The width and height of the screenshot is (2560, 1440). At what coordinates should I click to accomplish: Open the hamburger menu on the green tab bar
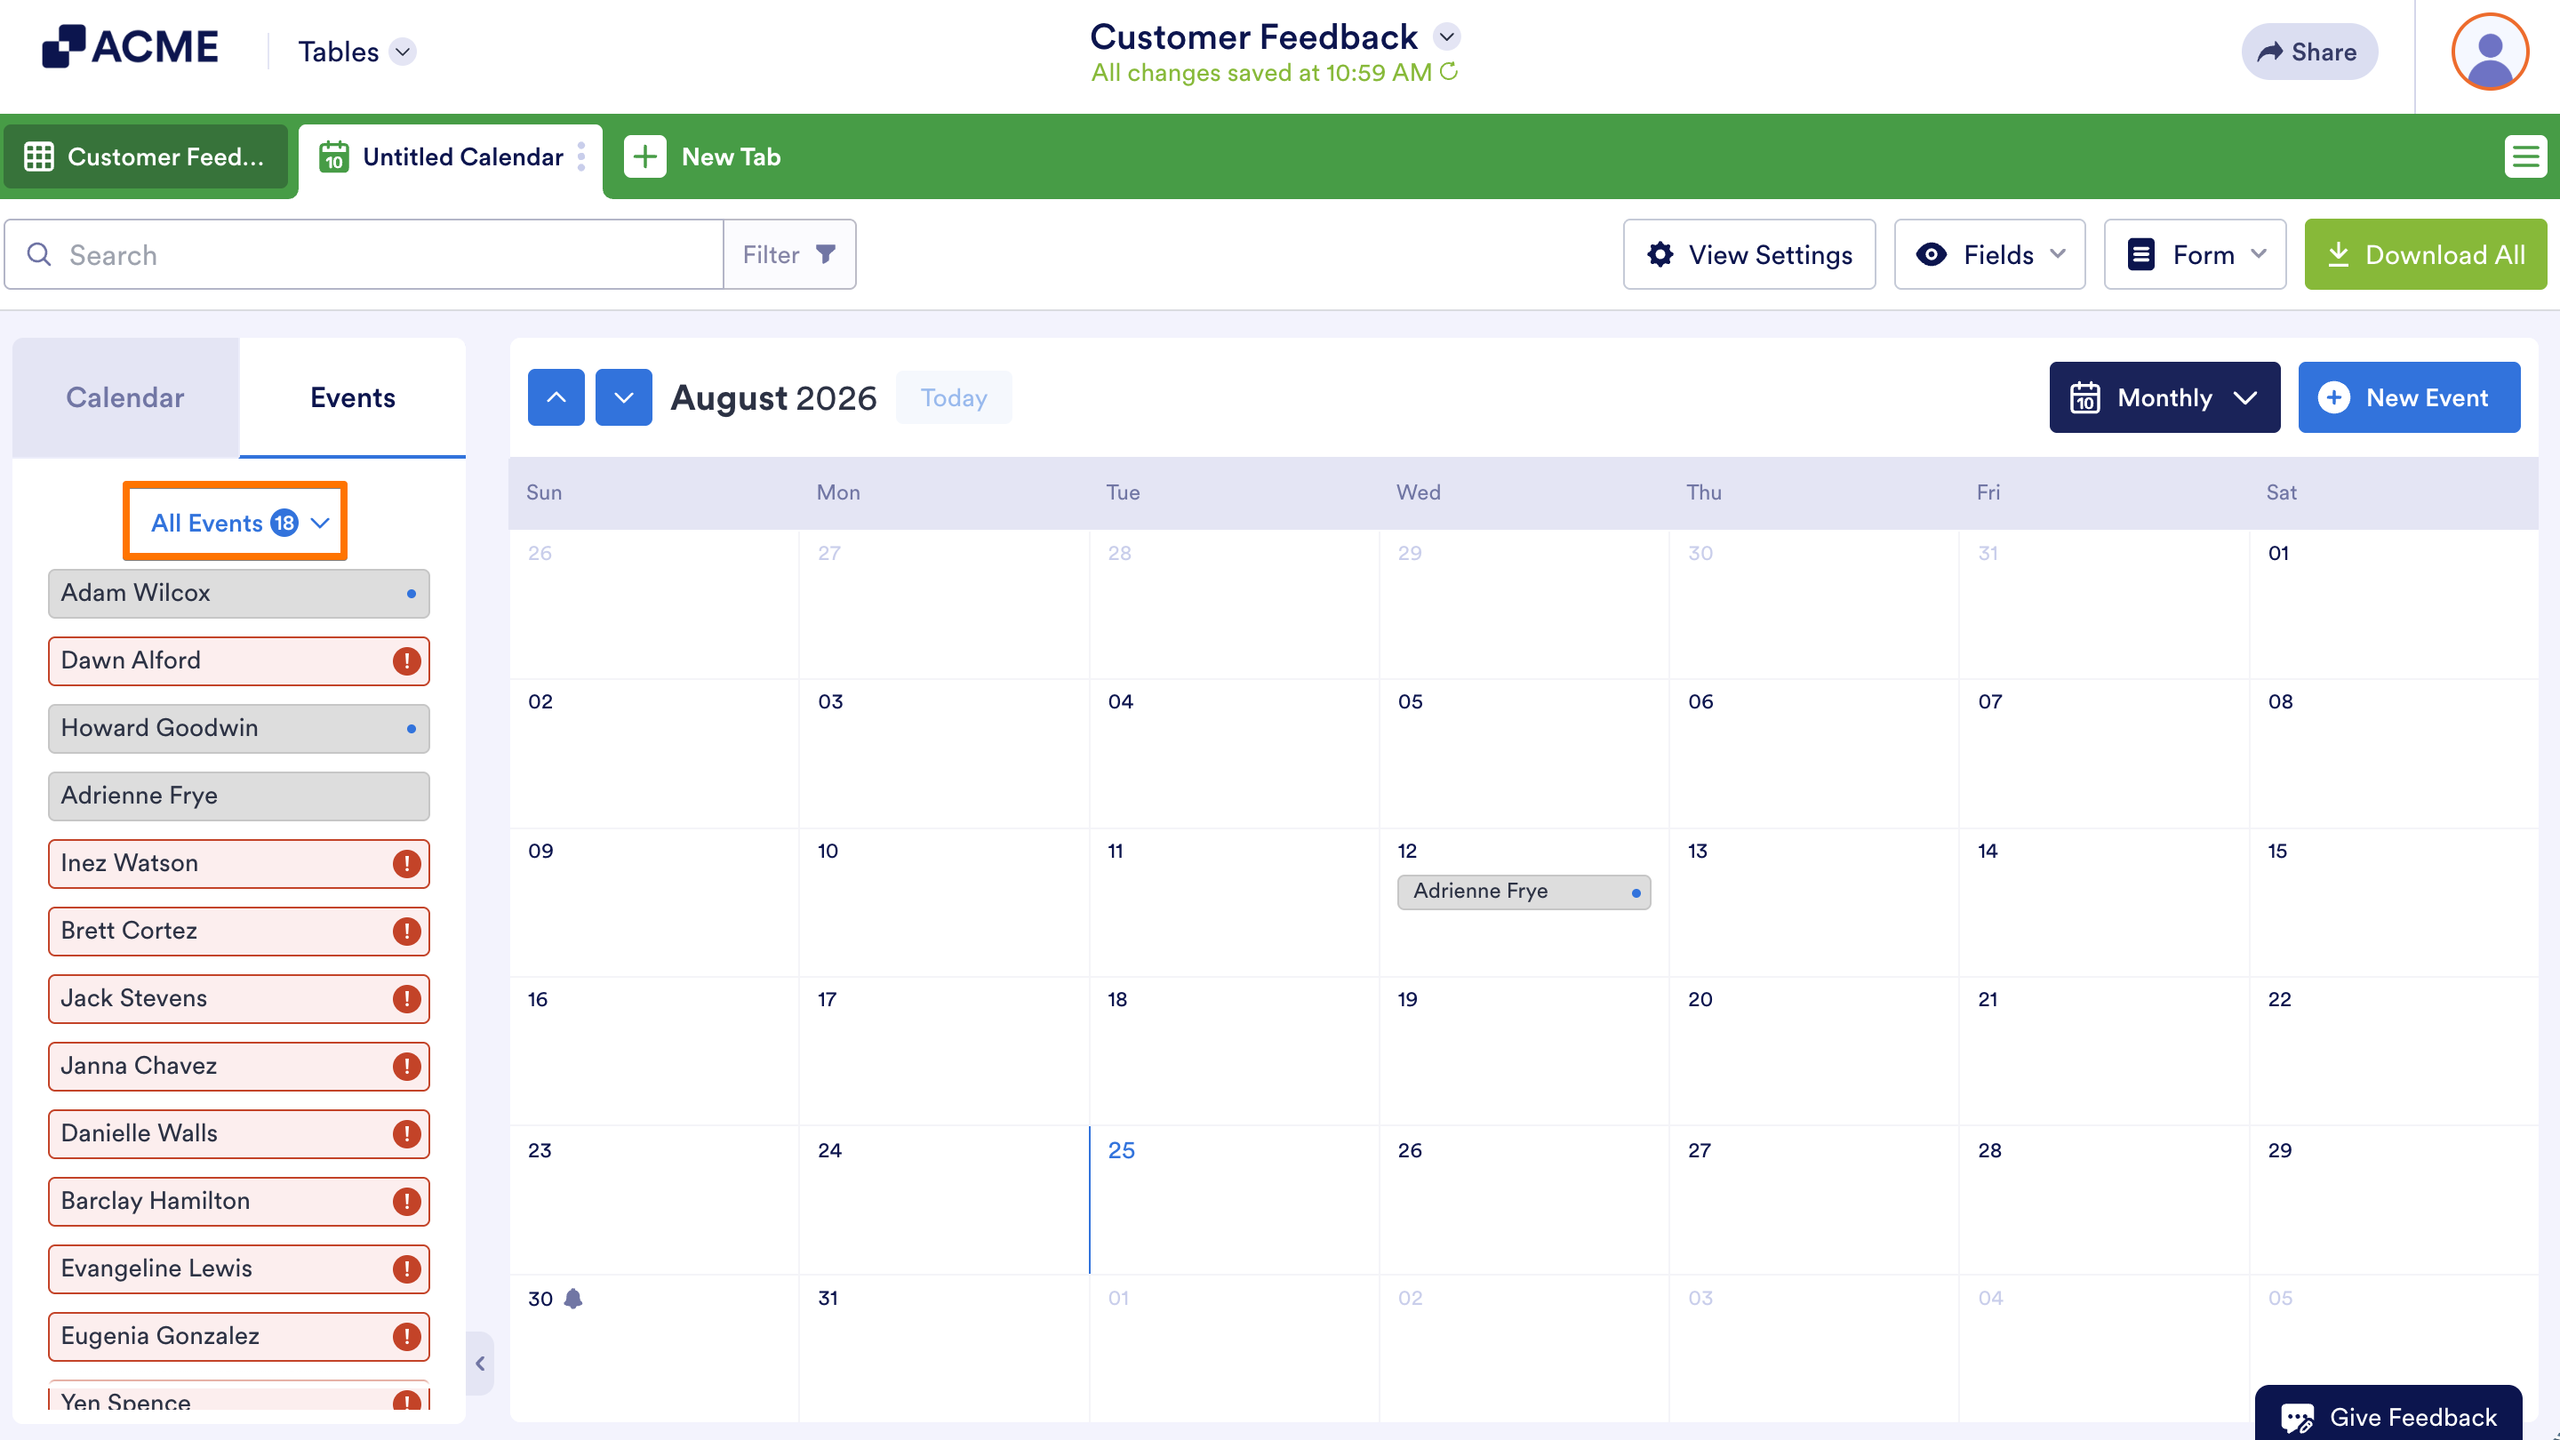(2525, 157)
